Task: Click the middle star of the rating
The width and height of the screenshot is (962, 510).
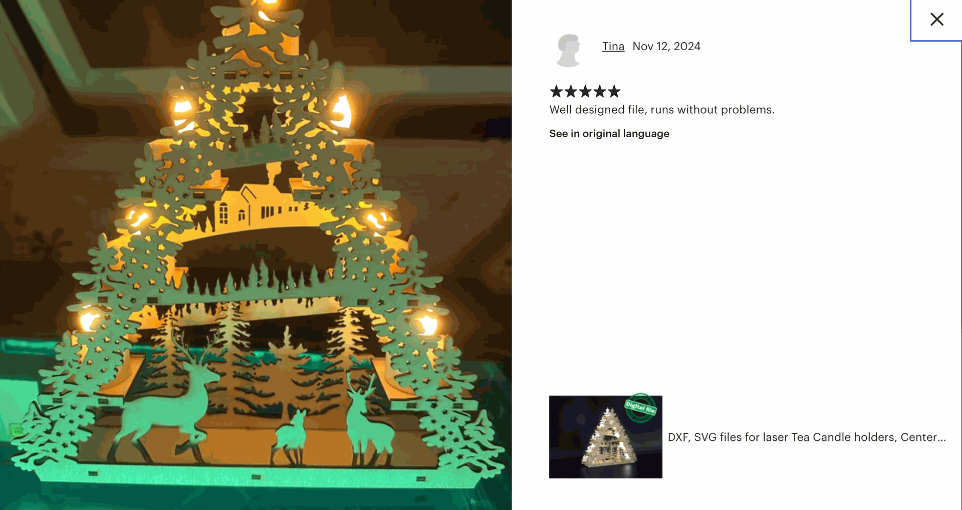Action: coord(585,91)
